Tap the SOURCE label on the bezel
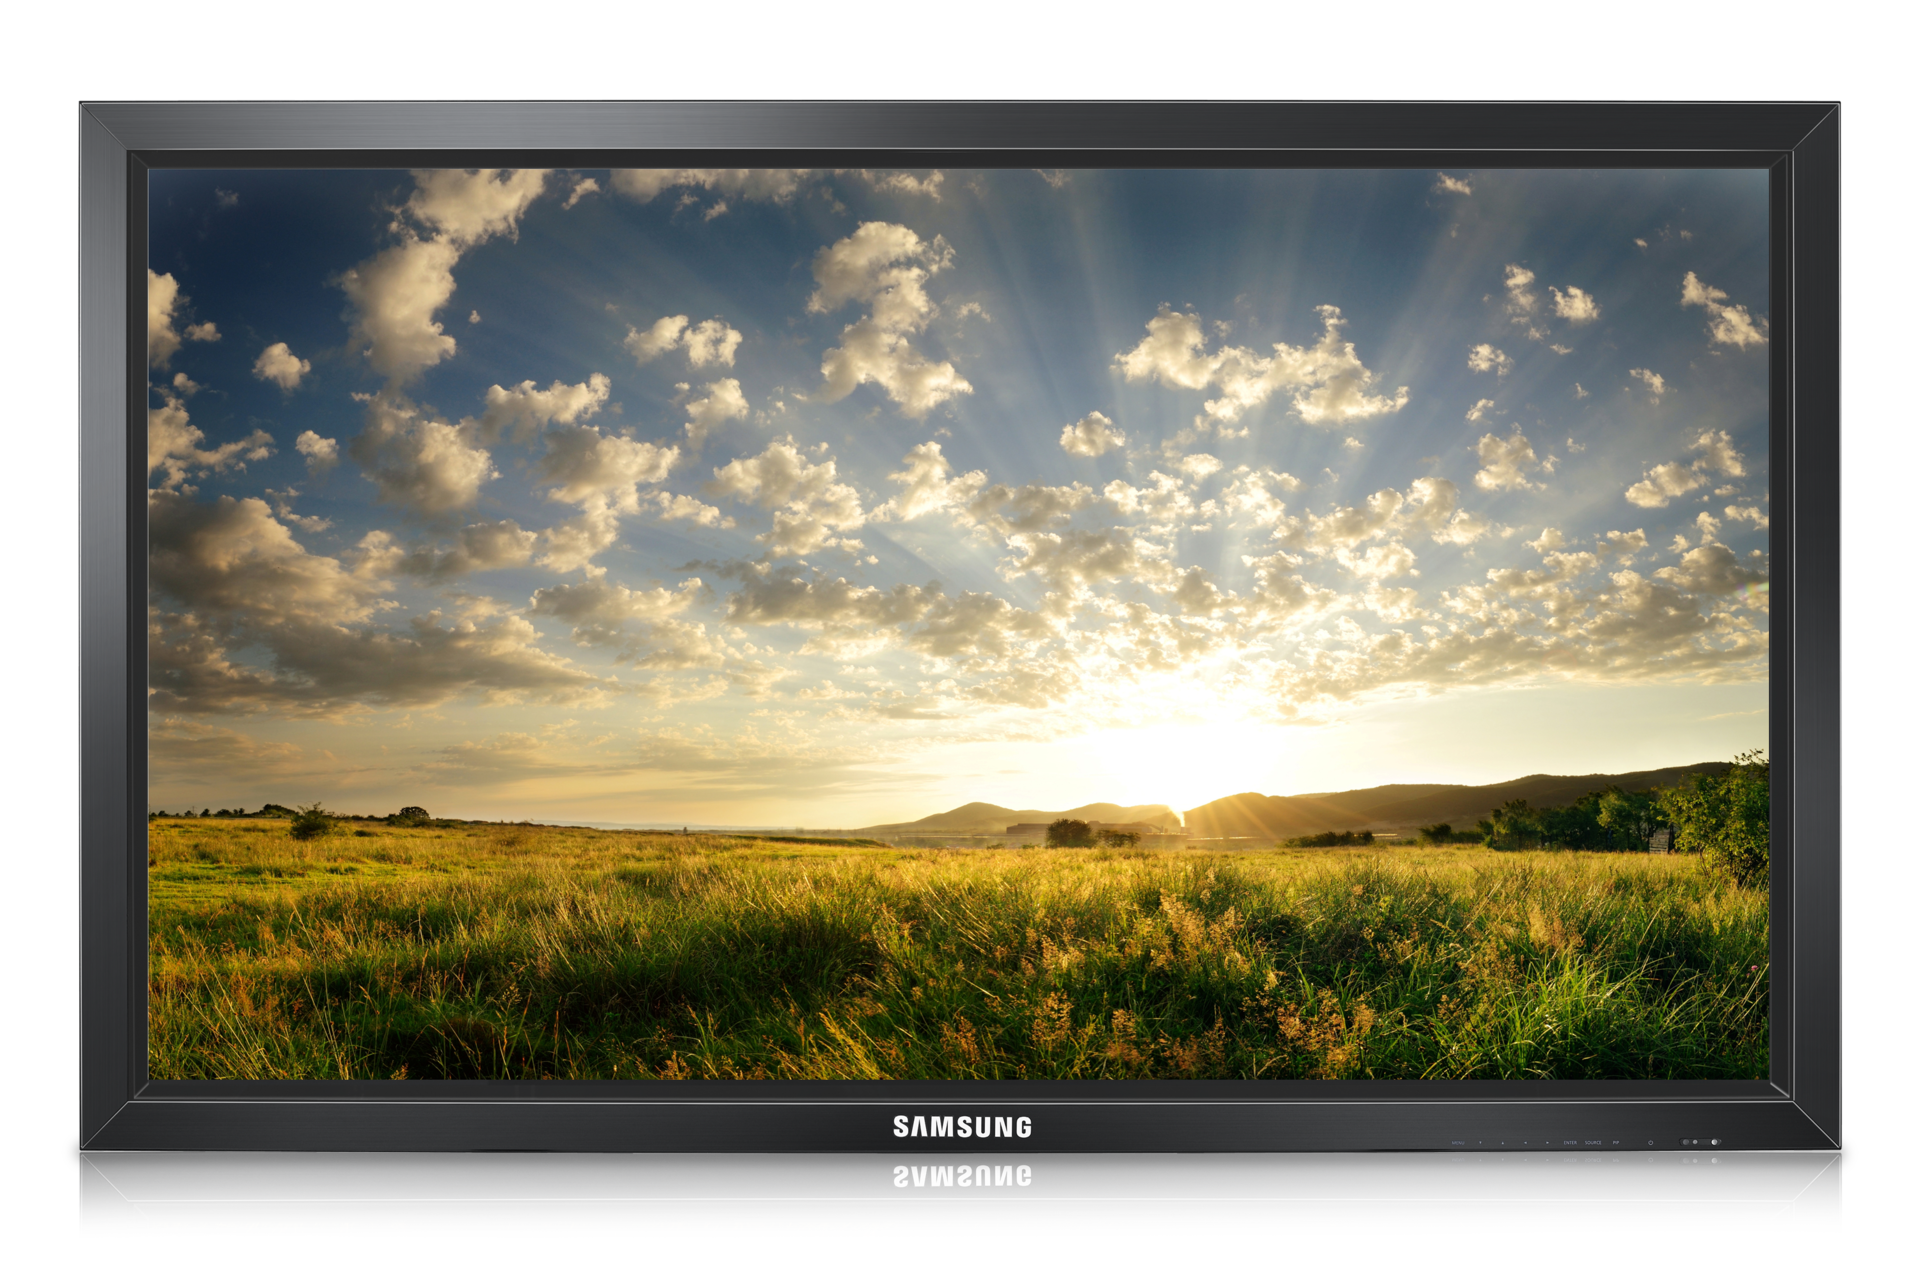 pos(1593,1143)
